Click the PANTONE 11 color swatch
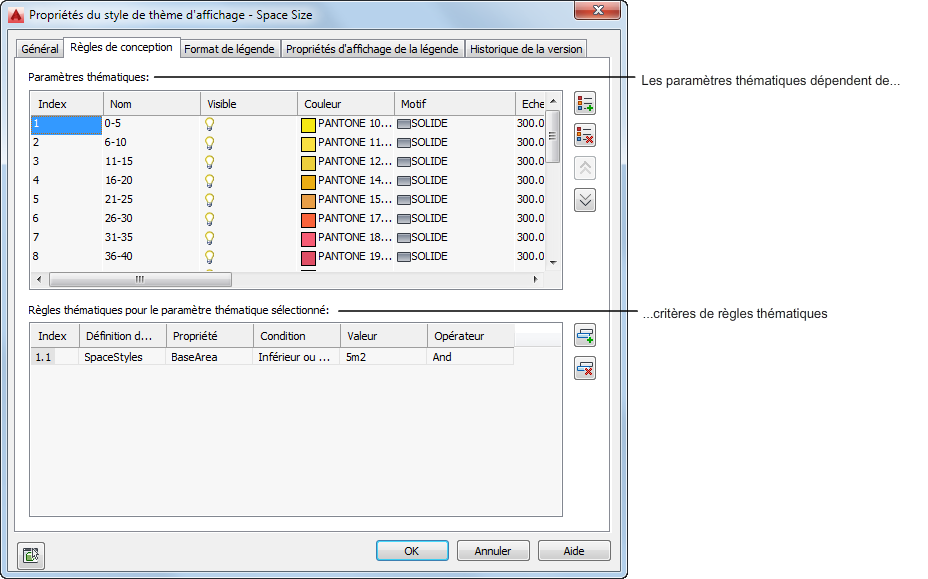 click(308, 144)
